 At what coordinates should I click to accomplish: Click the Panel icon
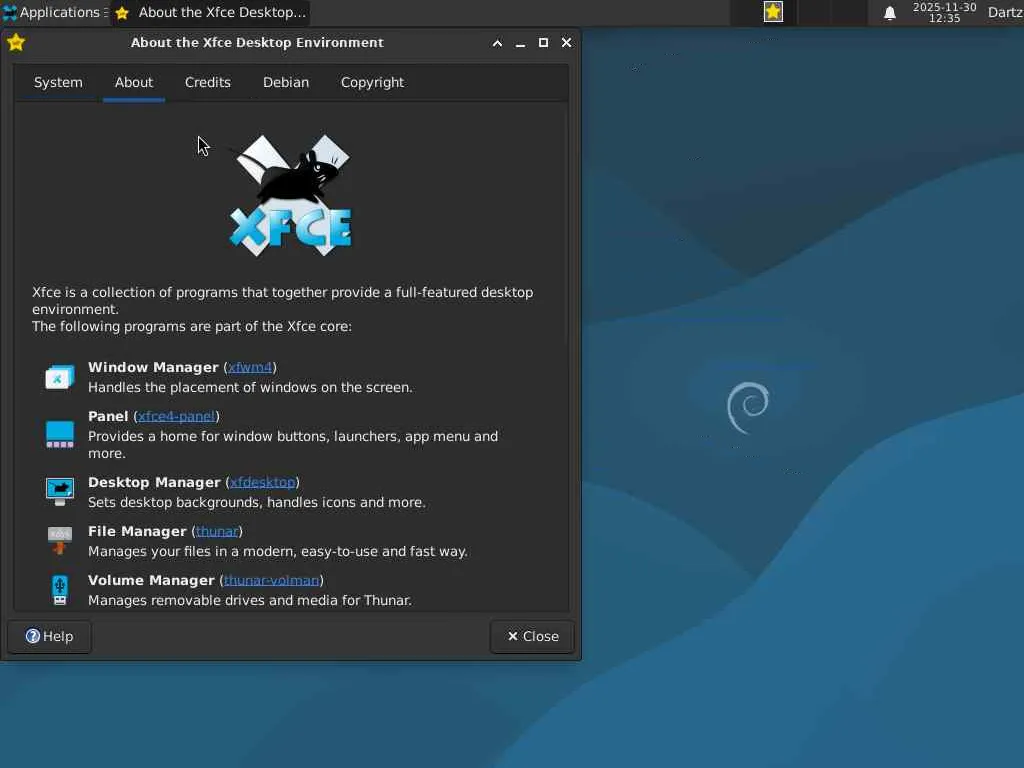(59, 434)
